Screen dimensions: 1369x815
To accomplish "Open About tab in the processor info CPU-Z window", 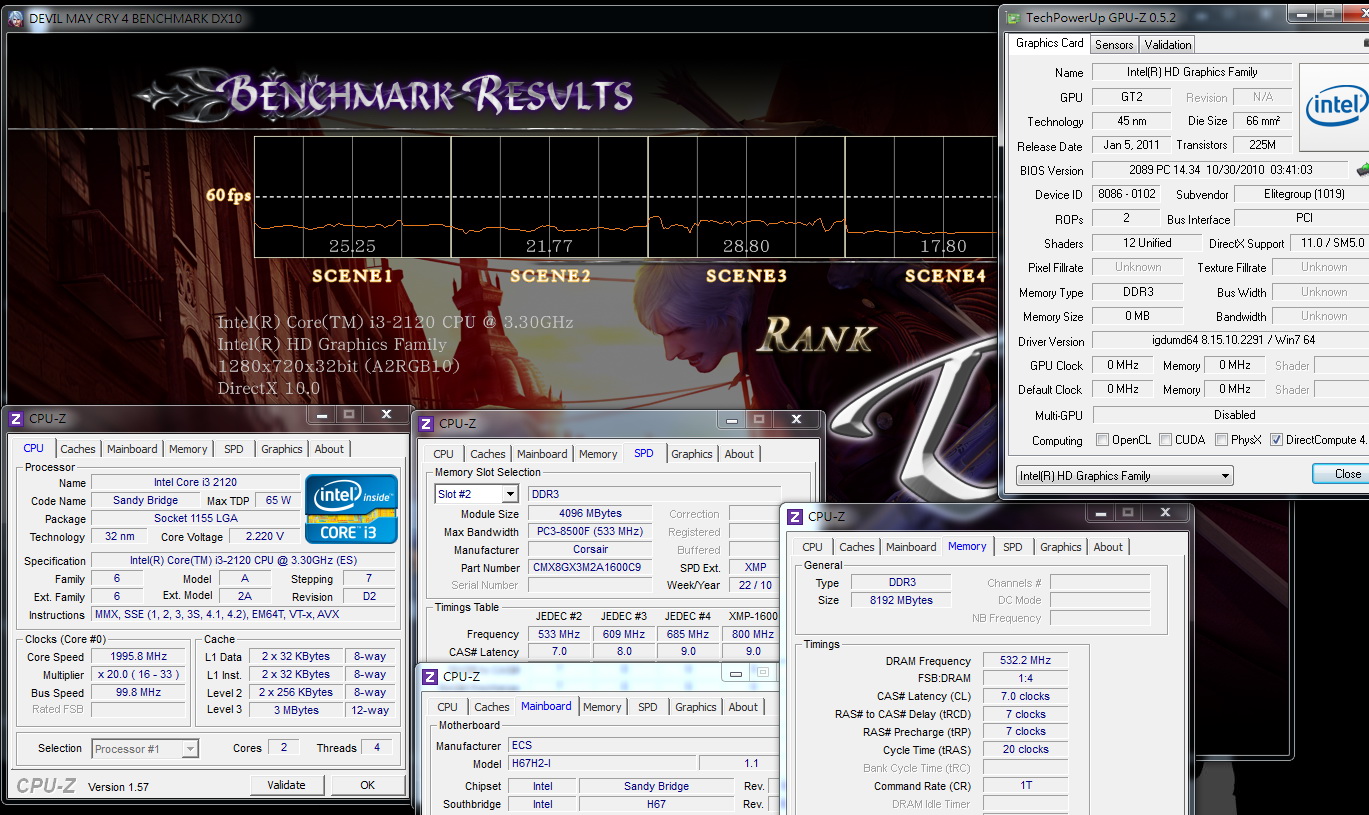I will [x=329, y=449].
